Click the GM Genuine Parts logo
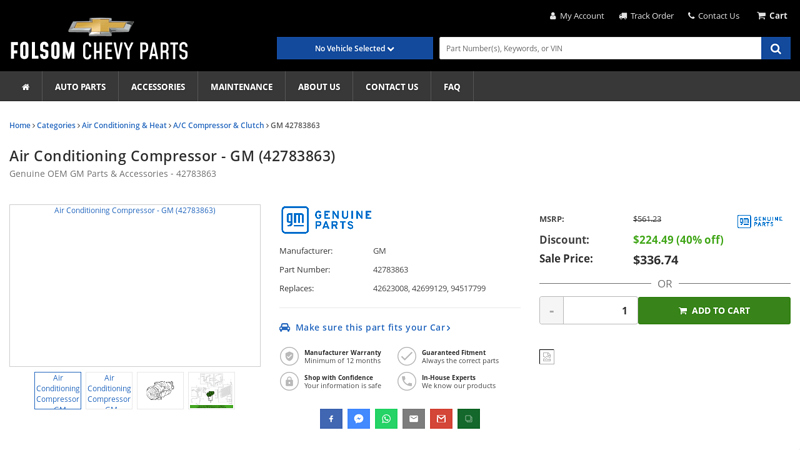The height and width of the screenshot is (450, 800). 326,220
